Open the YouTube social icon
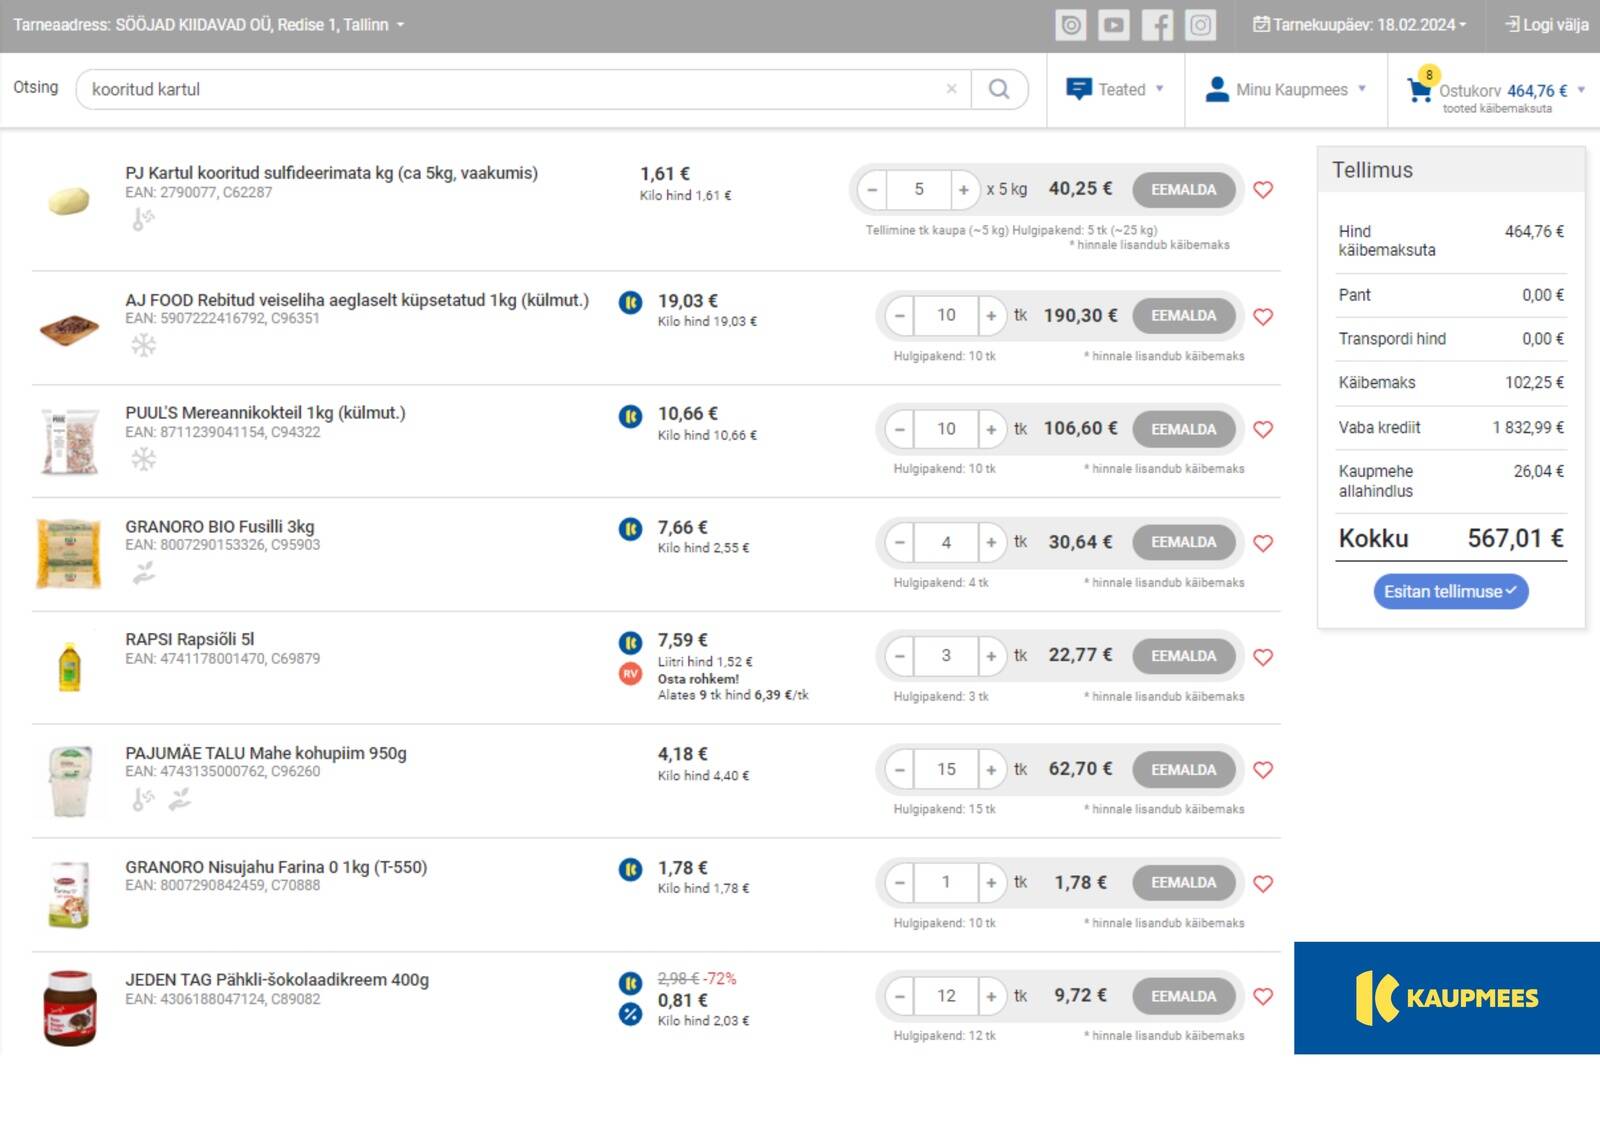This screenshot has width=1600, height=1131. (1113, 25)
